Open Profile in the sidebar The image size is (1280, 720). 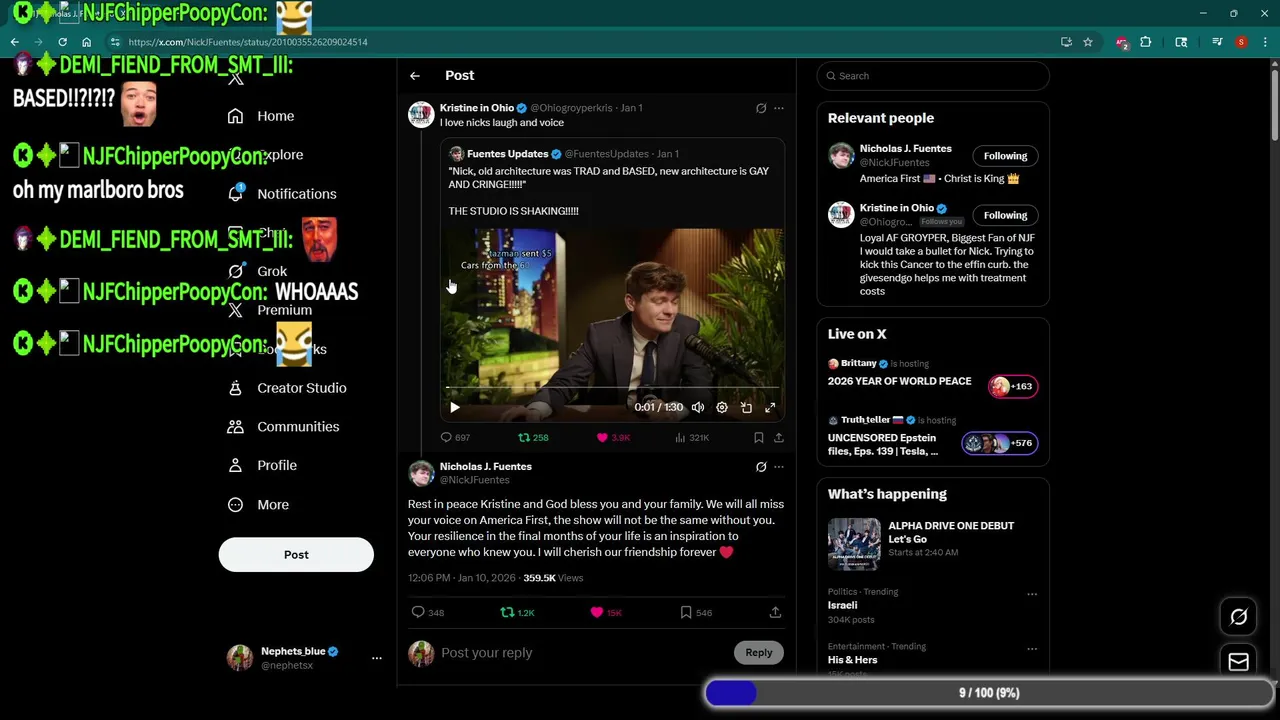coord(262,466)
